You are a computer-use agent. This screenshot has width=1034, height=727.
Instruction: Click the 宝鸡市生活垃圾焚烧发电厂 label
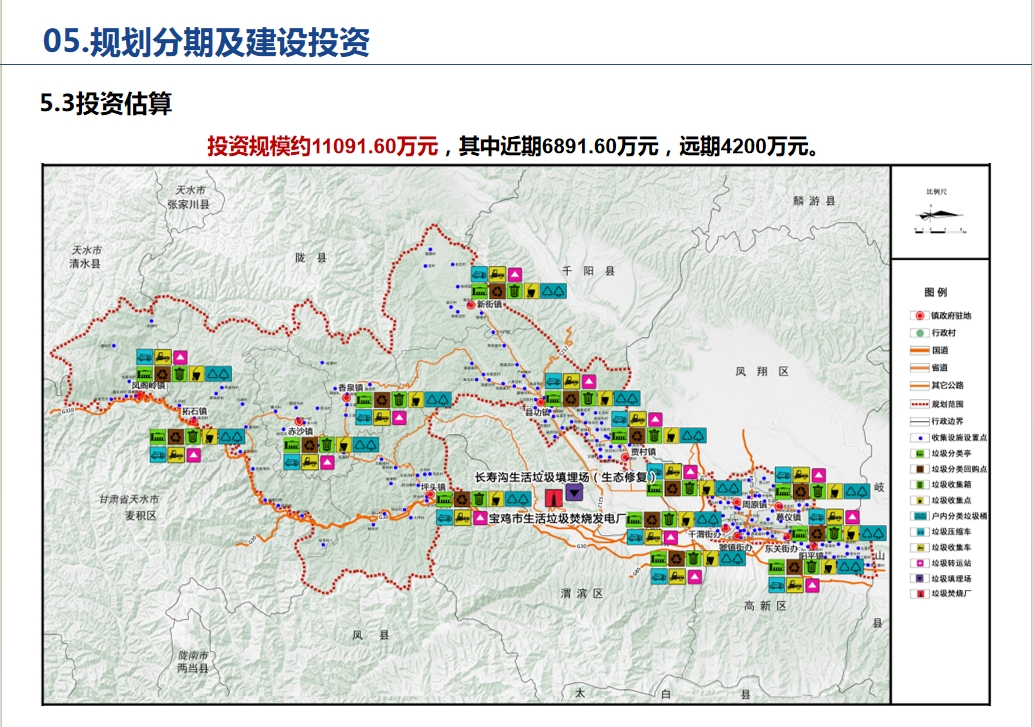556,520
